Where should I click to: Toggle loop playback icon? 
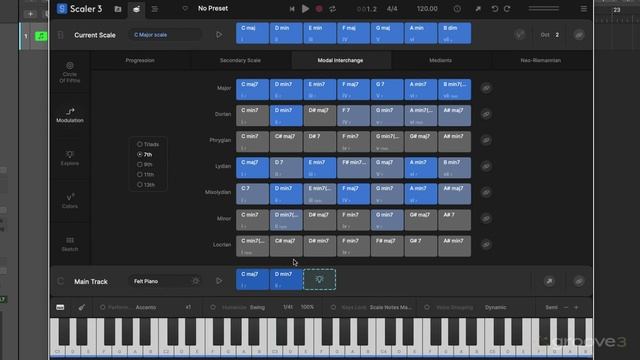(x=333, y=9)
